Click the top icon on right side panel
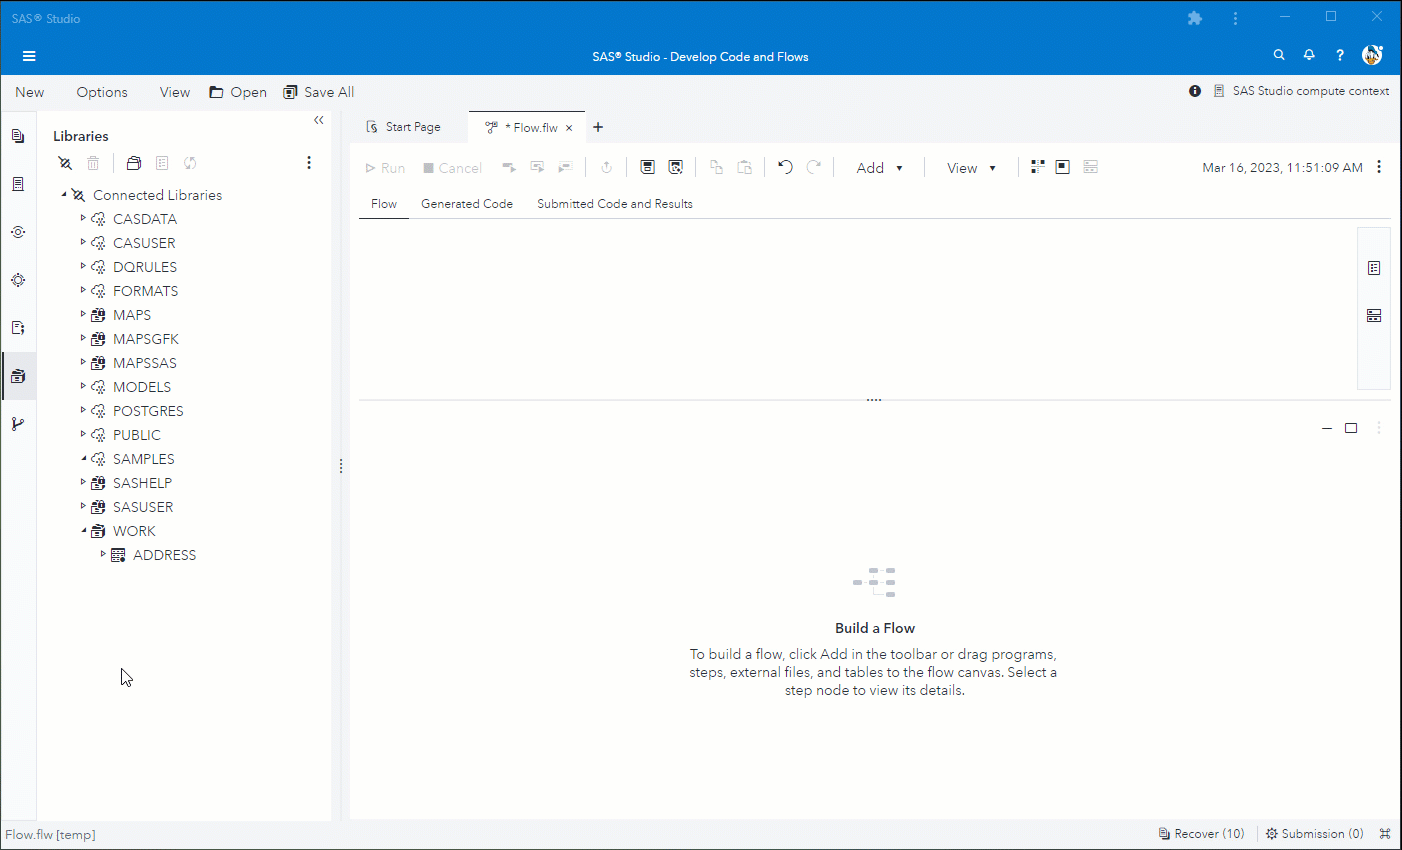The image size is (1402, 850). (1374, 268)
